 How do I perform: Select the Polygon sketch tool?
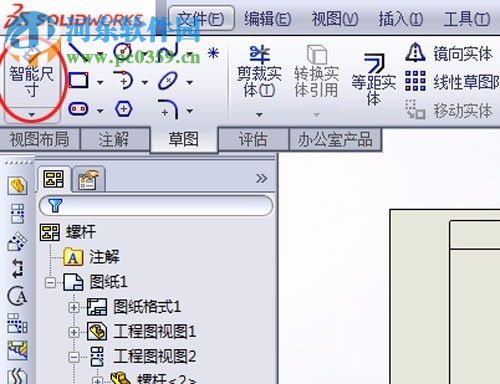point(123,109)
